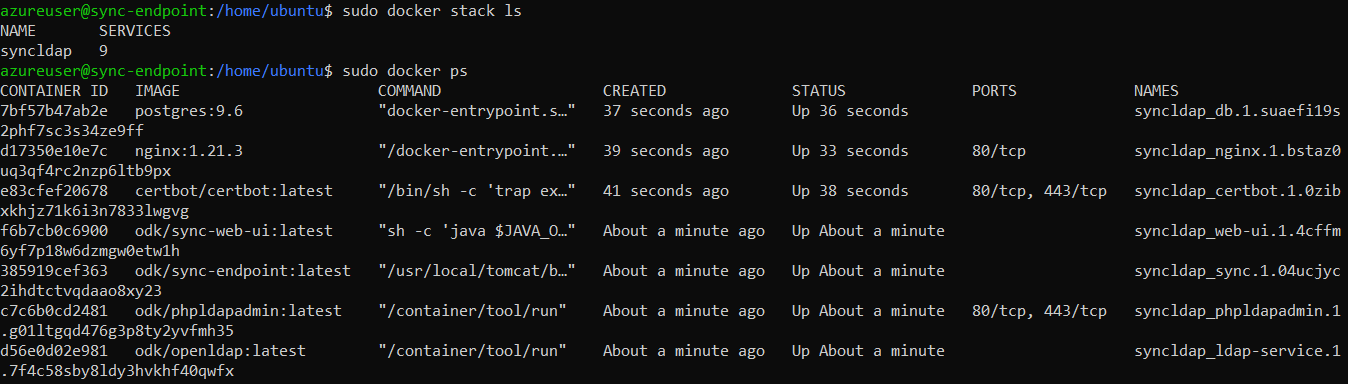
Task: Click the certbot/certbot:latest image entry
Action: coord(234,191)
